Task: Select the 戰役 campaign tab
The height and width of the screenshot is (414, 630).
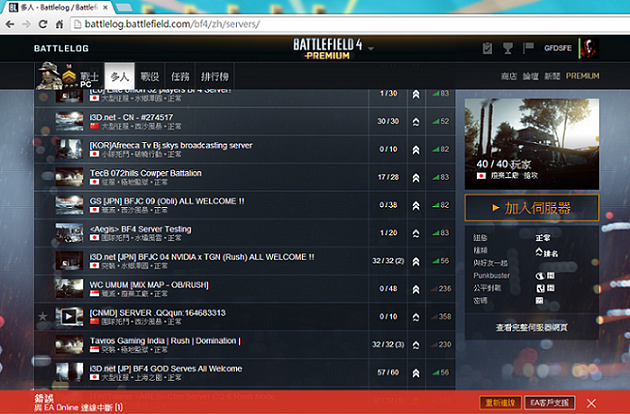Action: point(149,76)
